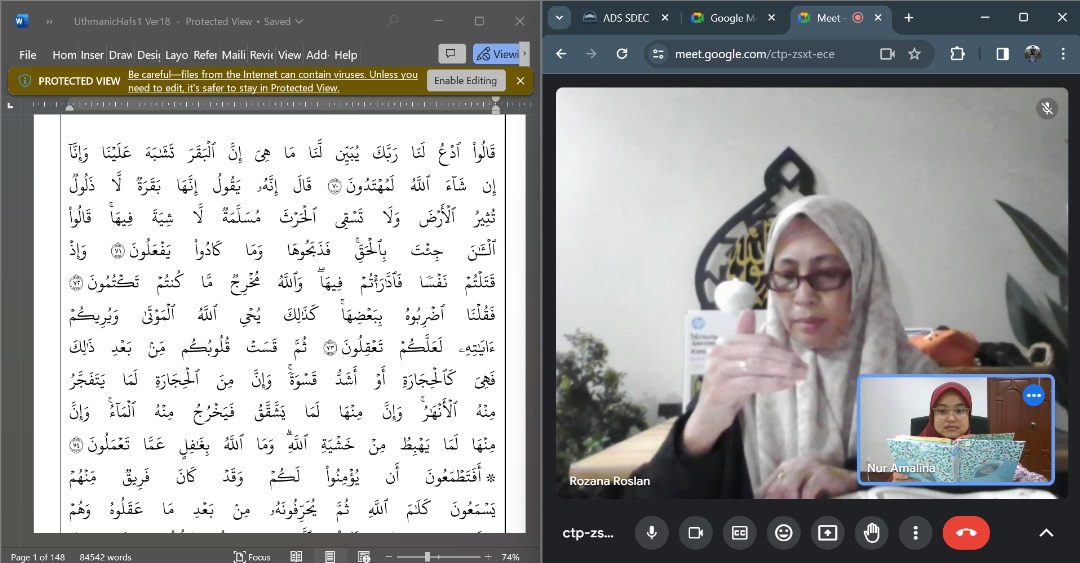Viewport: 1080px width, 563px height.
Task: Go forward in Chrome
Action: 592,54
